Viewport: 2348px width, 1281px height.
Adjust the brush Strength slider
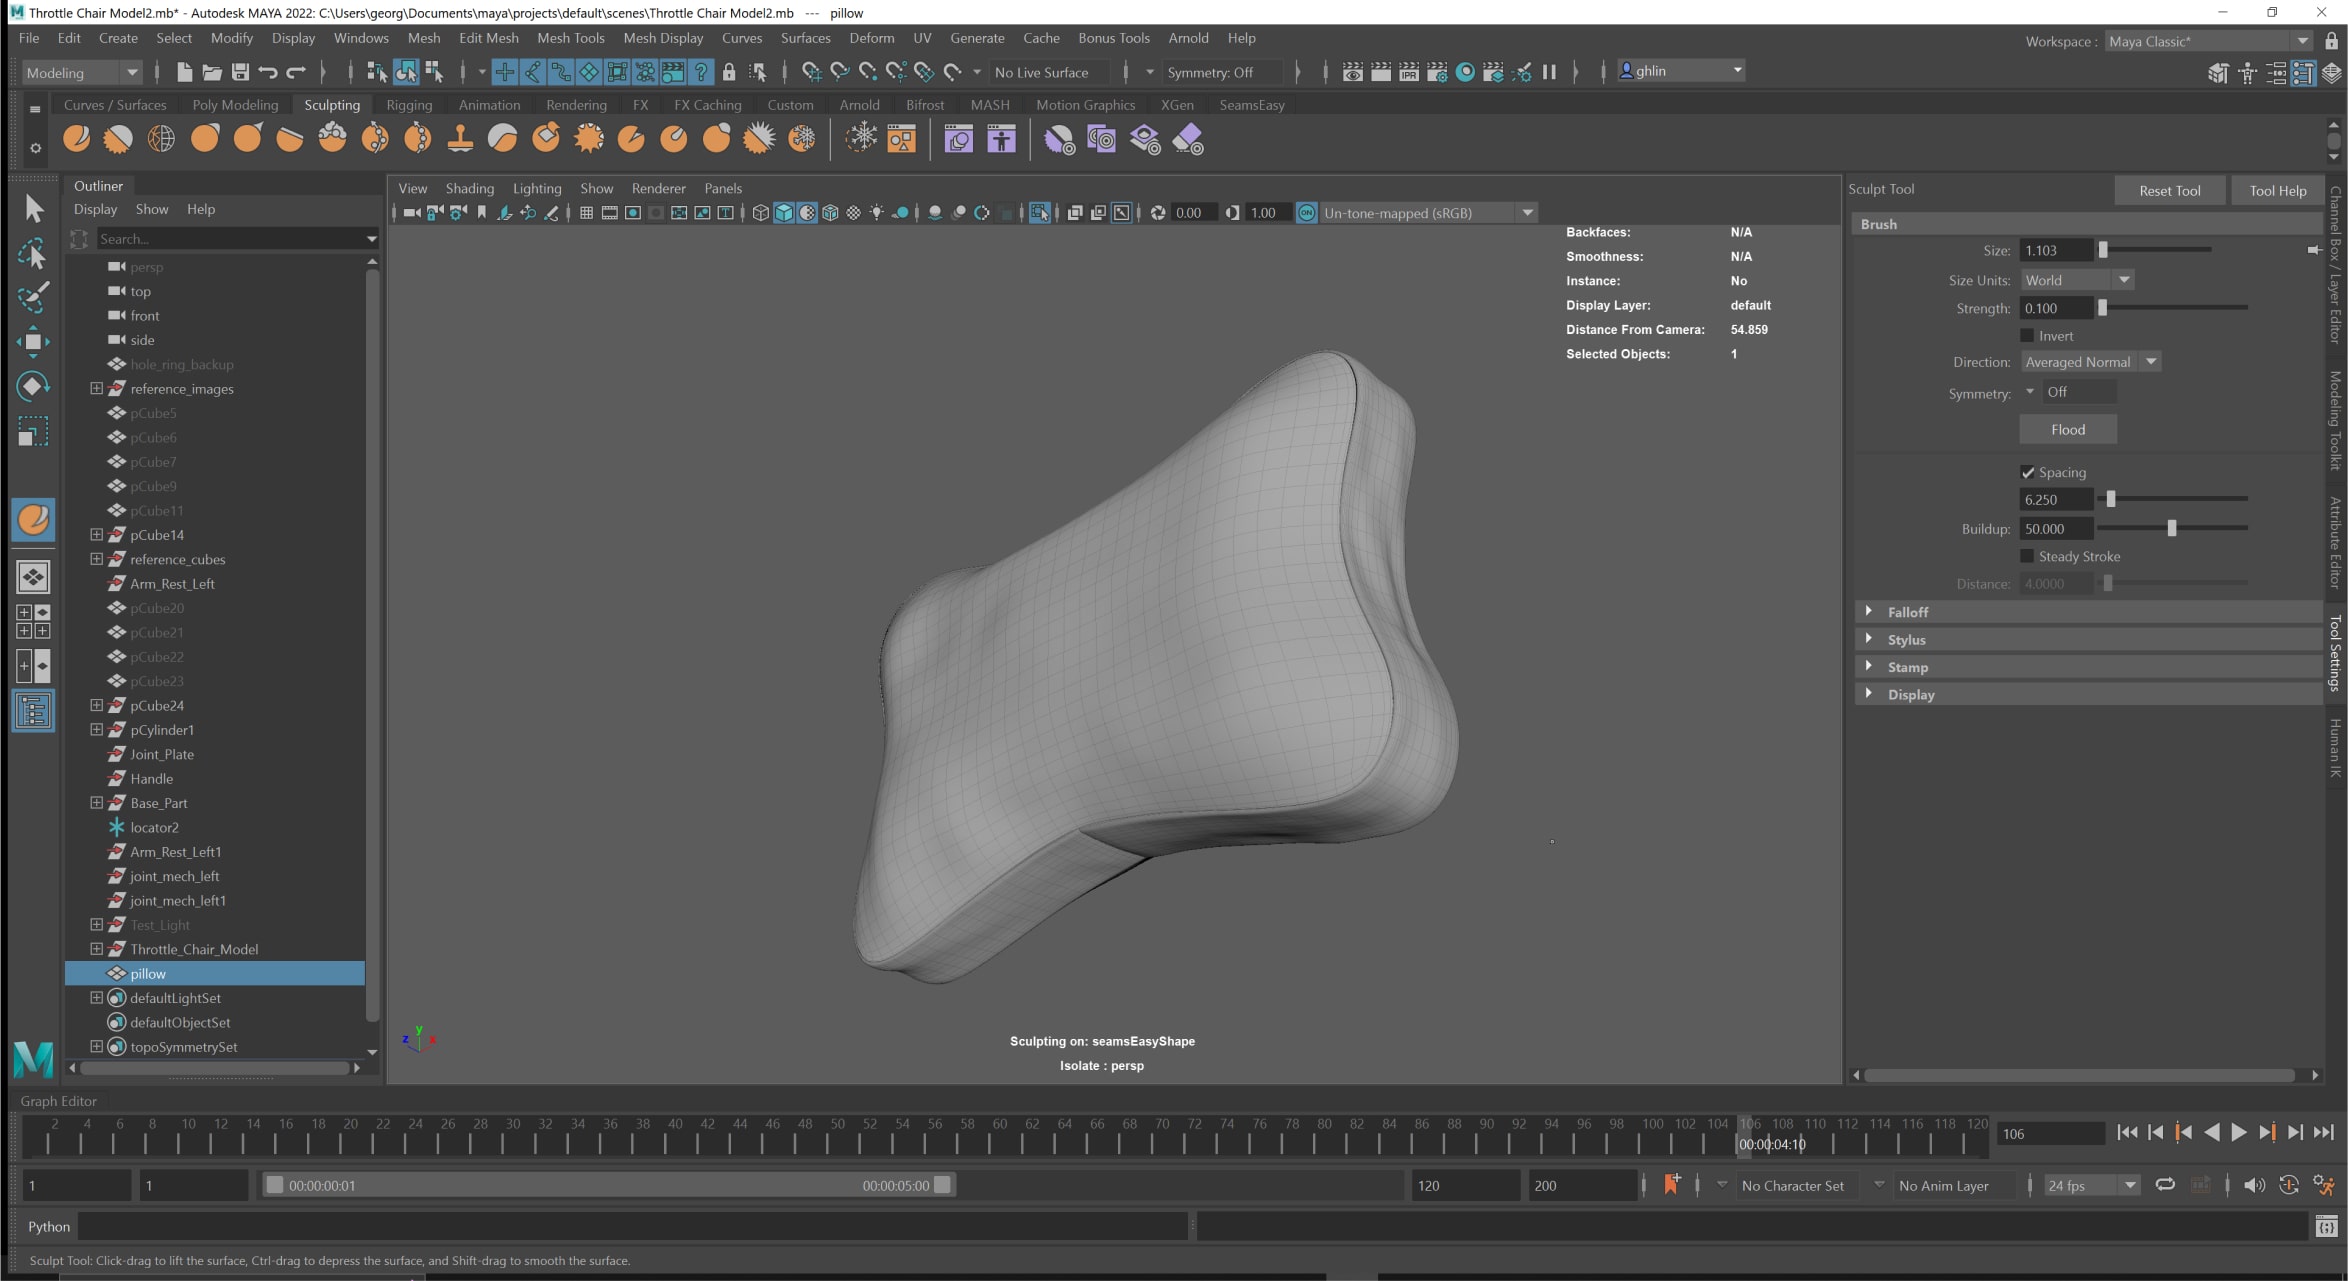click(2103, 308)
